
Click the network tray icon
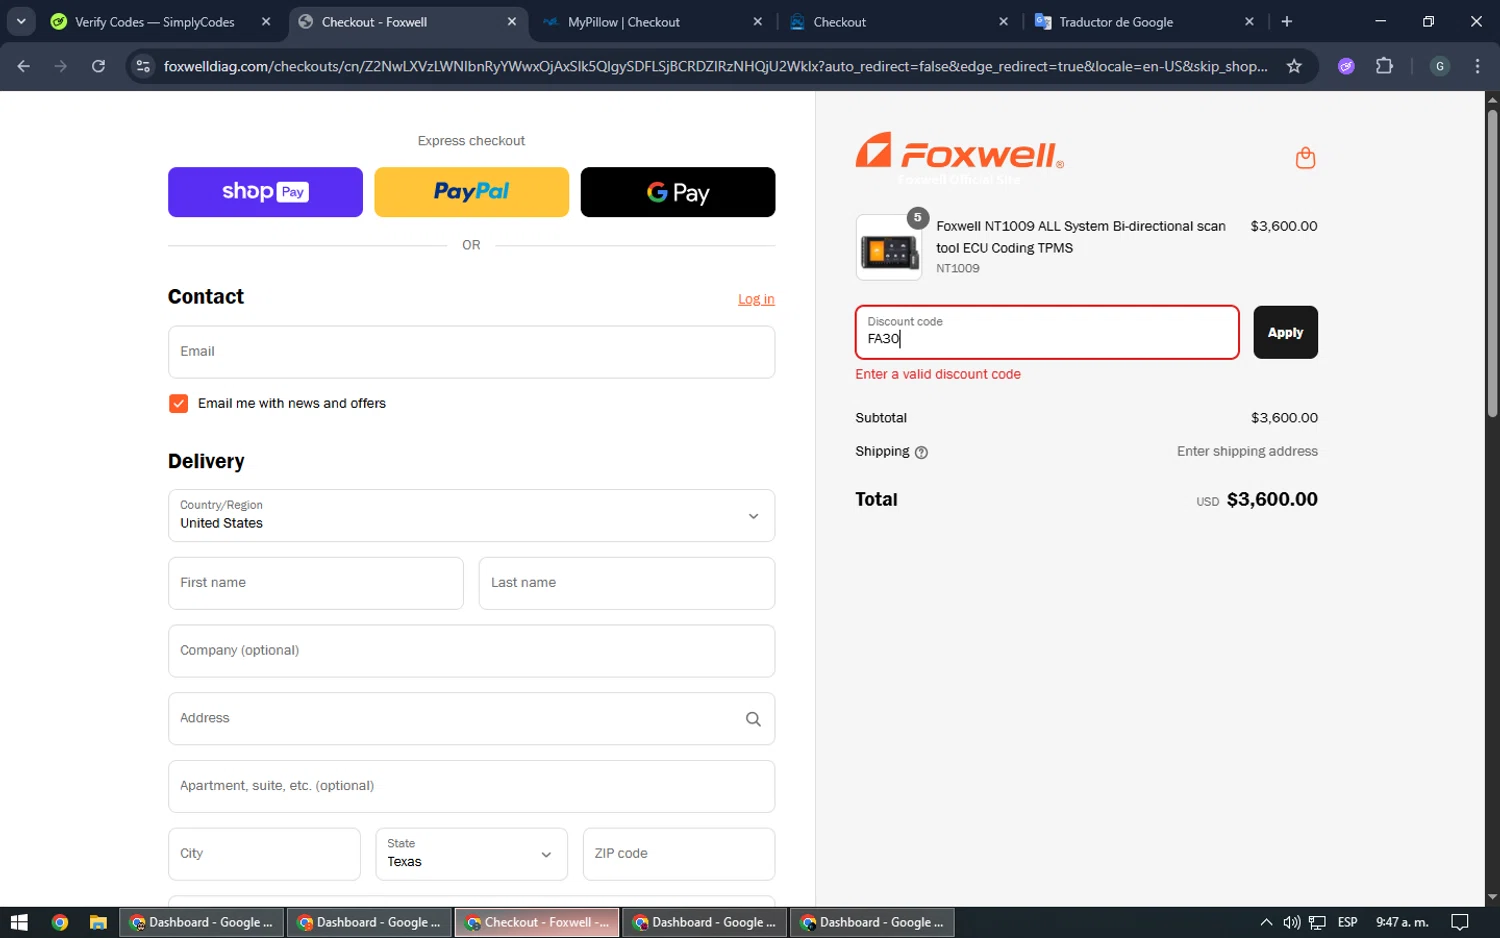tap(1317, 922)
